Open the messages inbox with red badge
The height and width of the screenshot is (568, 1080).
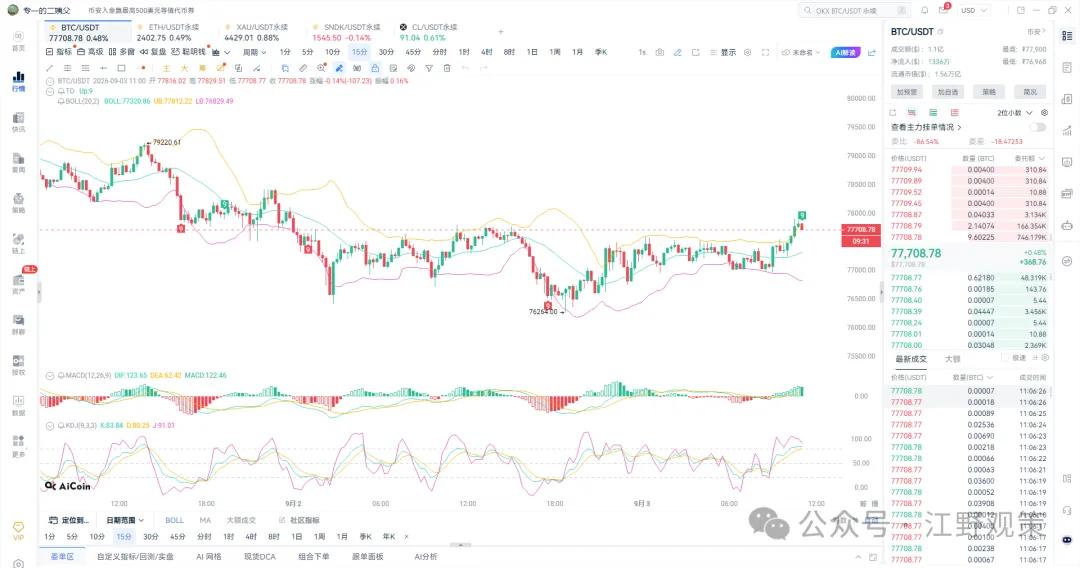click(944, 10)
